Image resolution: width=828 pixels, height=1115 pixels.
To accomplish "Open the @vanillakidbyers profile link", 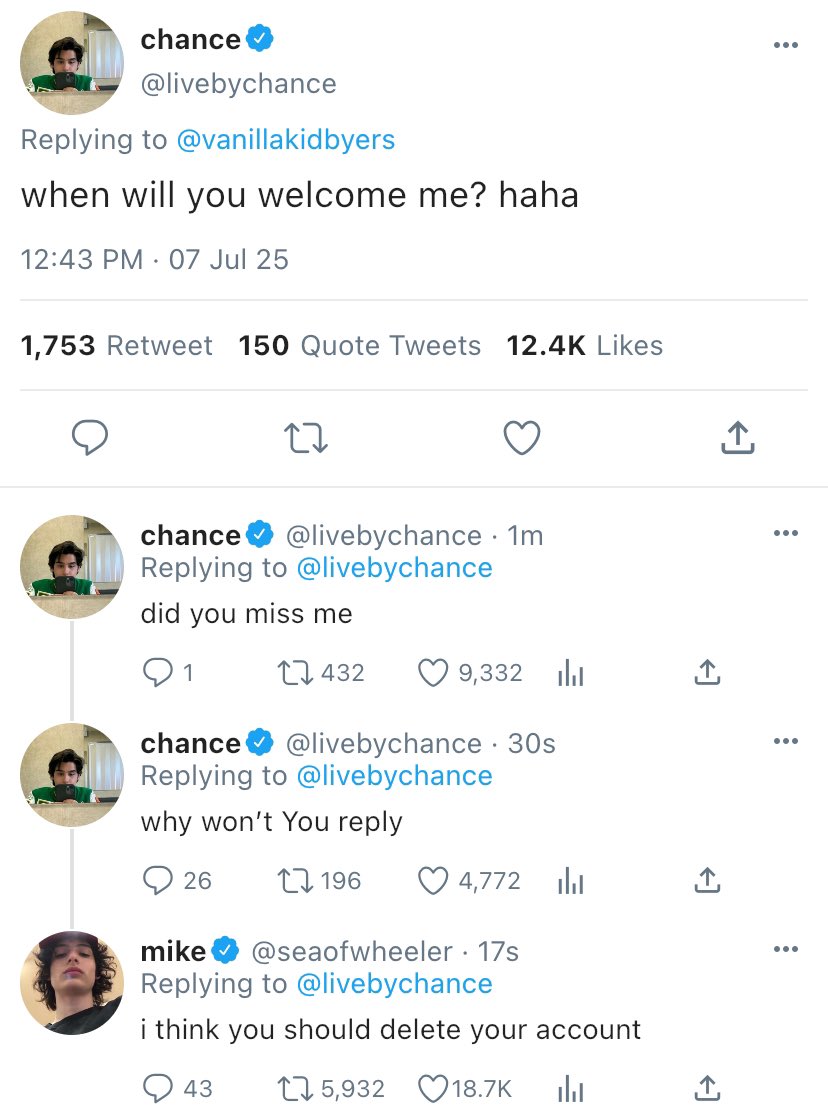I will pos(285,139).
